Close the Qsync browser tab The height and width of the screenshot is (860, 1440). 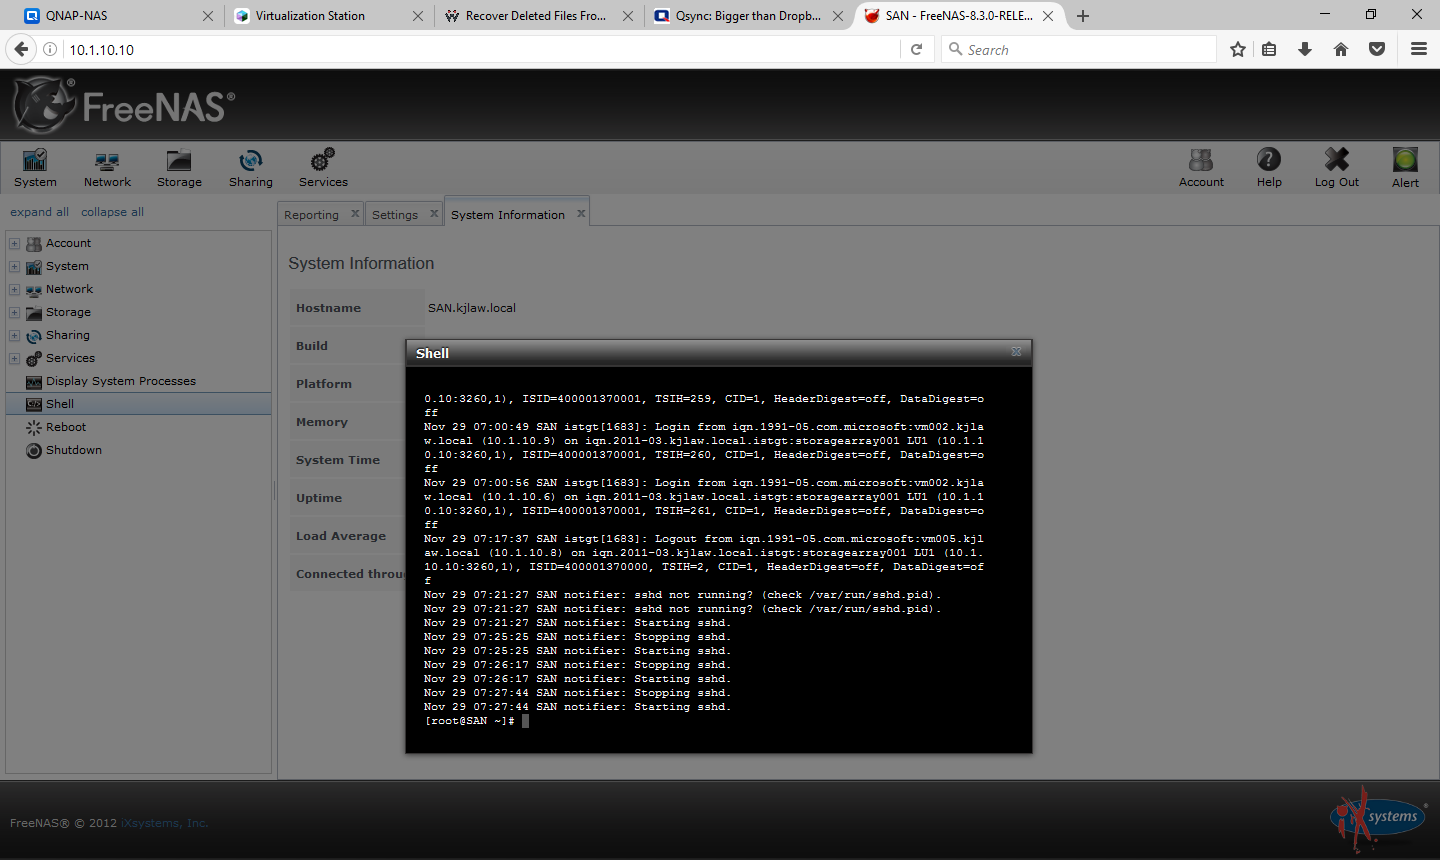click(838, 15)
